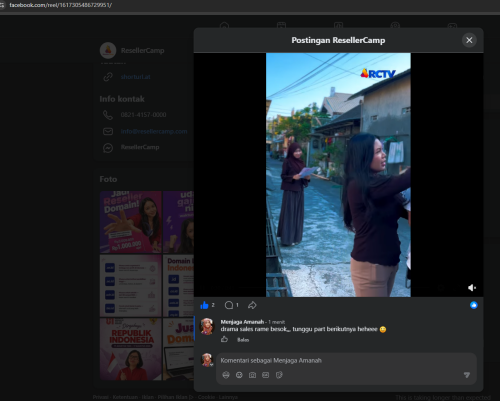Click the facebook.com/reel URL in address bar
The width and height of the screenshot is (500, 401).
[60, 5]
